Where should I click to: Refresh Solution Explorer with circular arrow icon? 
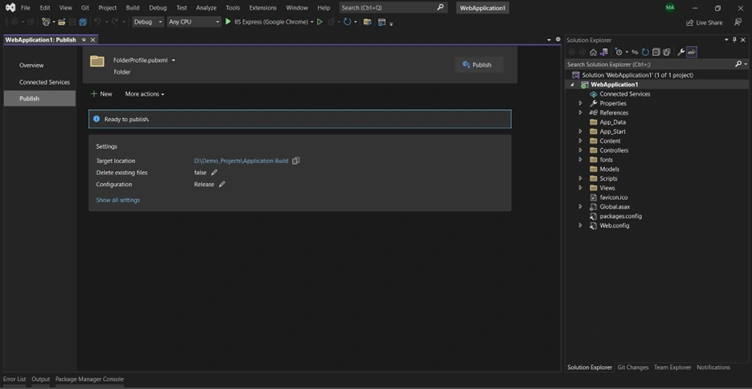coord(646,52)
